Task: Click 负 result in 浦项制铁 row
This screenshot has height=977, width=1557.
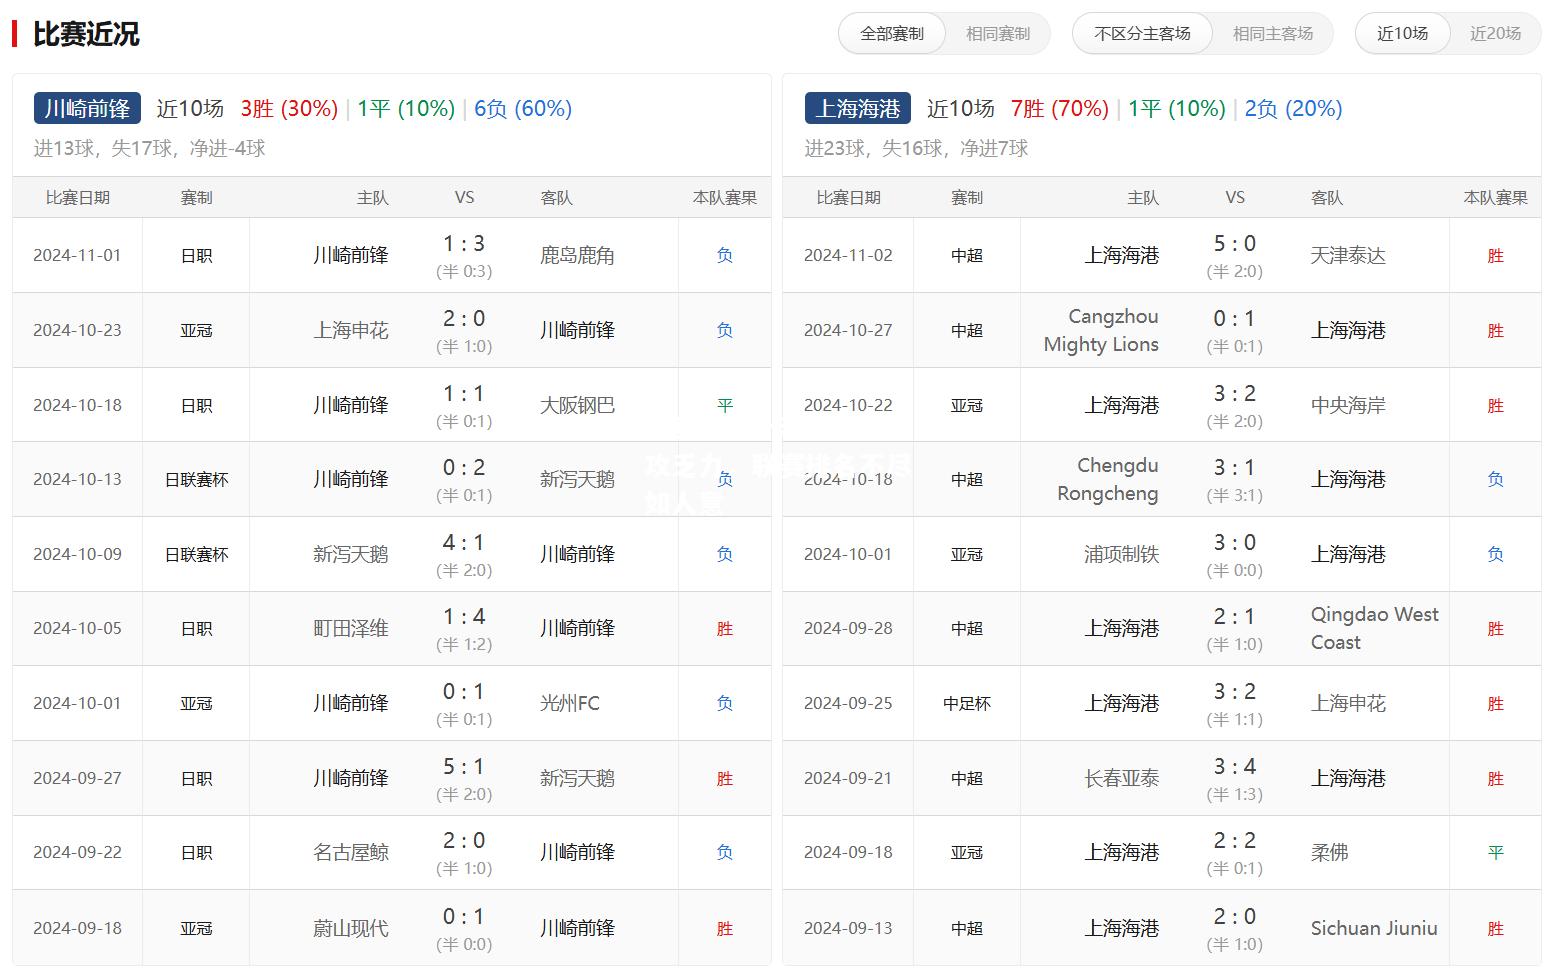Action: pos(1495,554)
